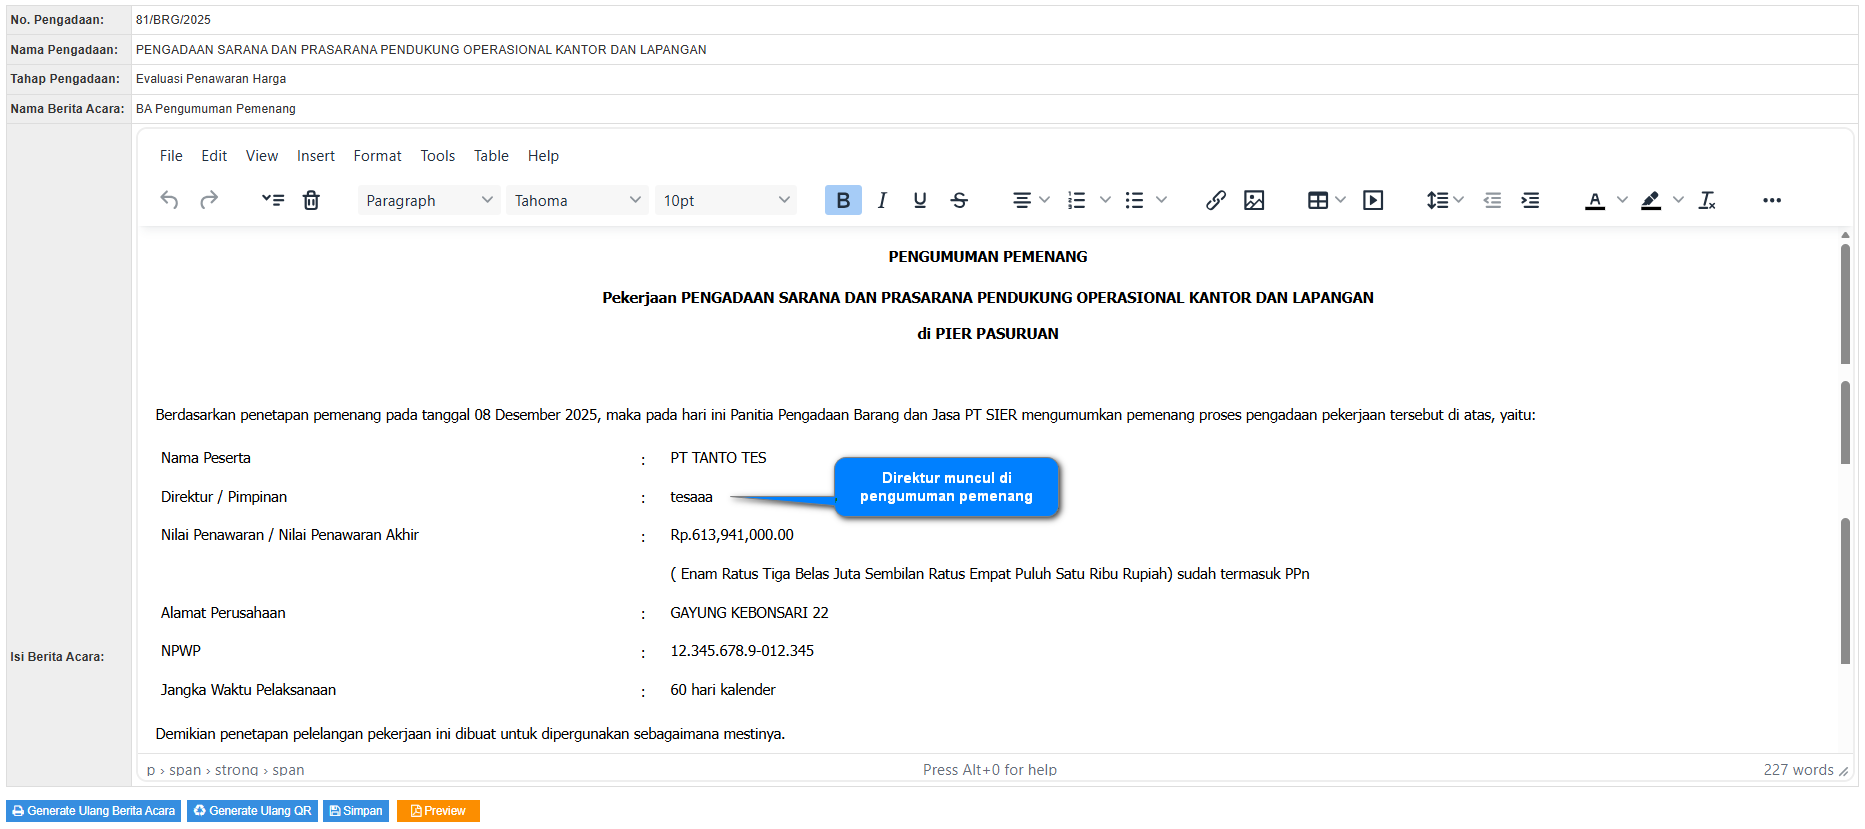
Task: Insert a link using the chain icon
Action: click(1215, 200)
